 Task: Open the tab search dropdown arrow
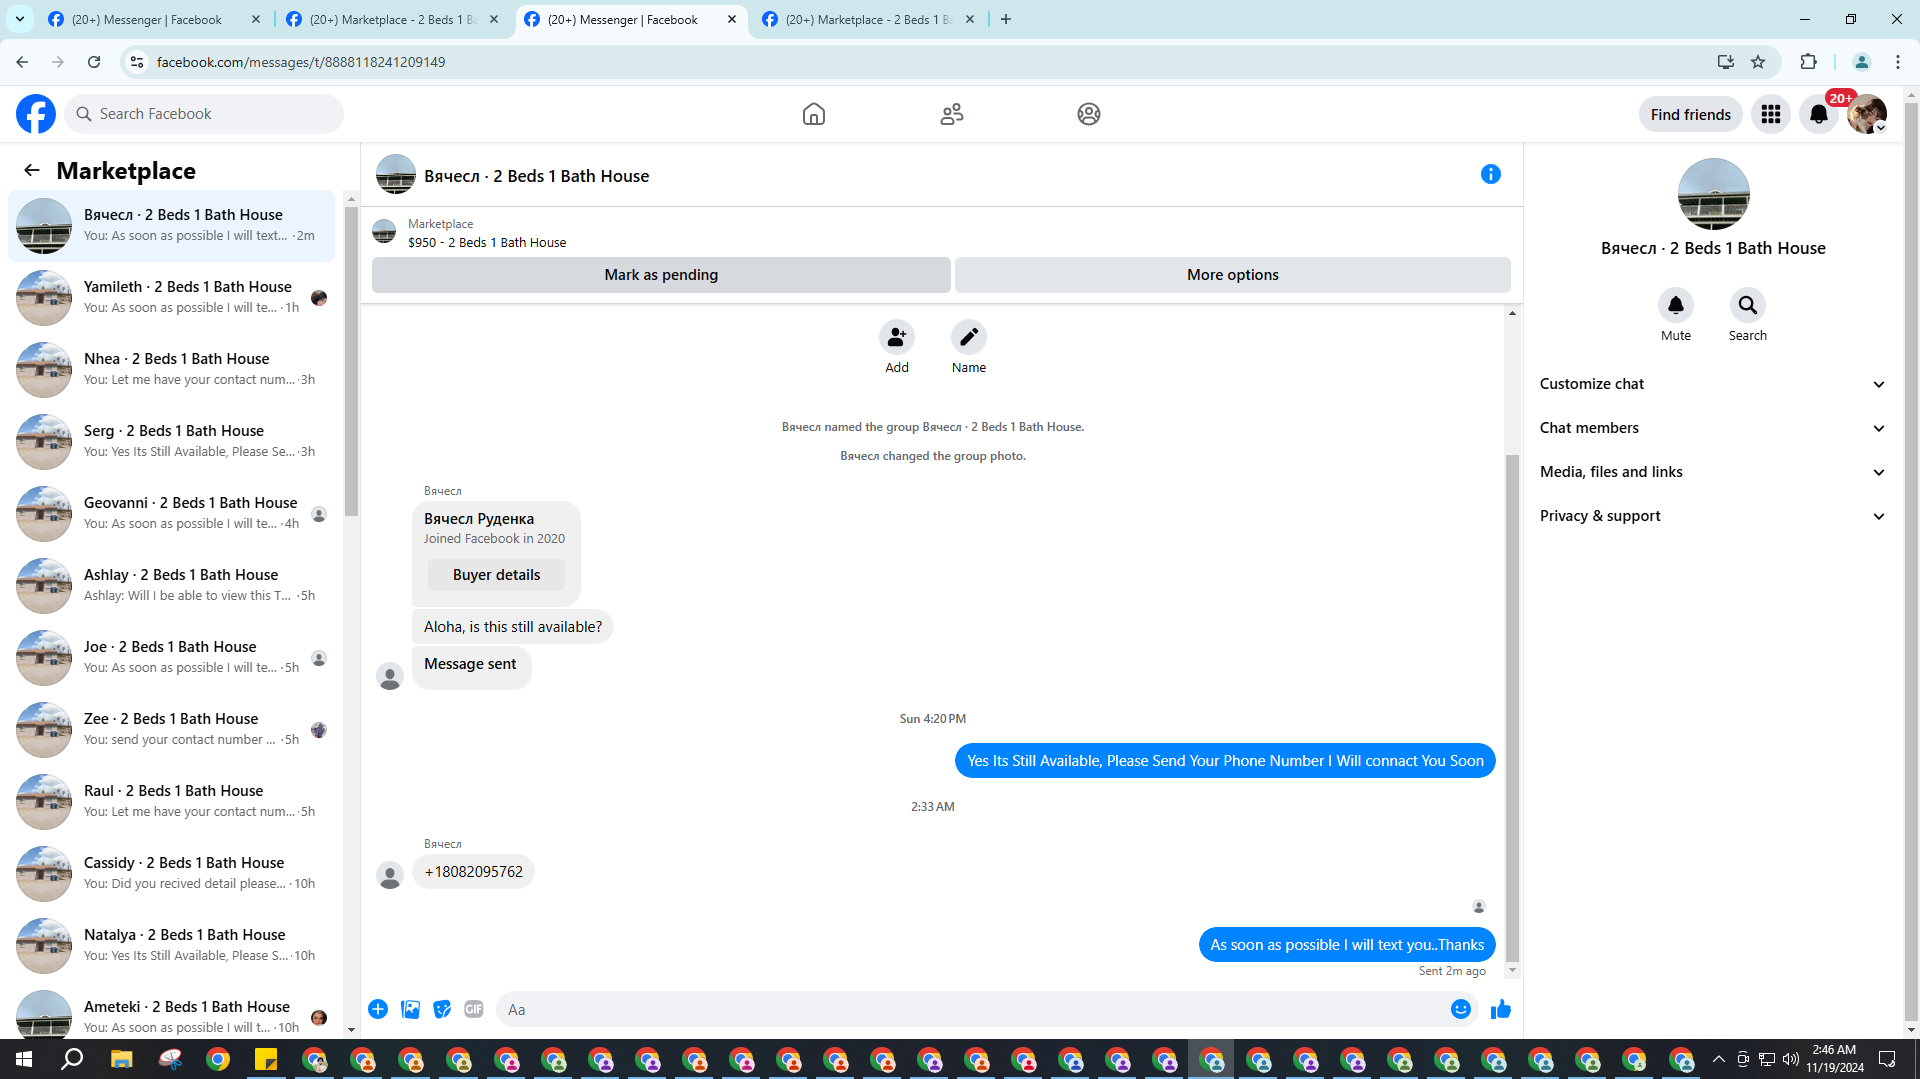[x=20, y=19]
